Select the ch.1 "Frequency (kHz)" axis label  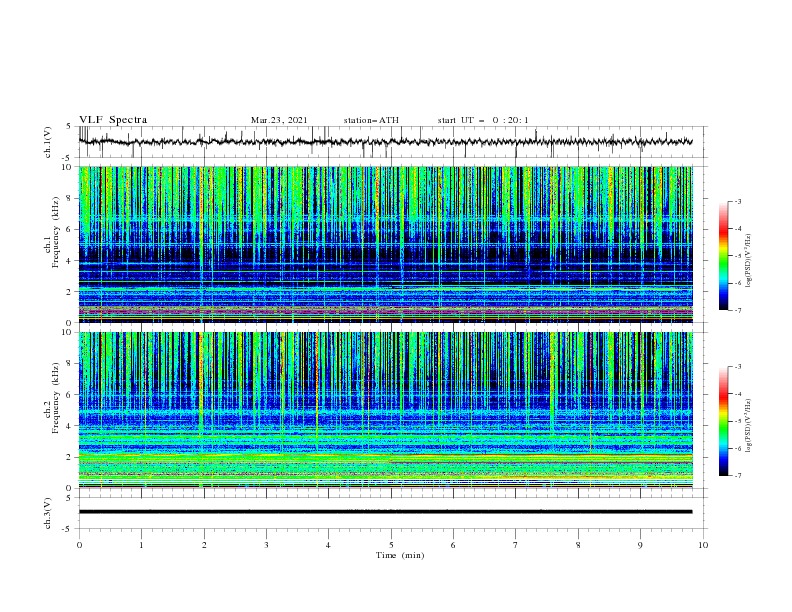click(x=56, y=232)
